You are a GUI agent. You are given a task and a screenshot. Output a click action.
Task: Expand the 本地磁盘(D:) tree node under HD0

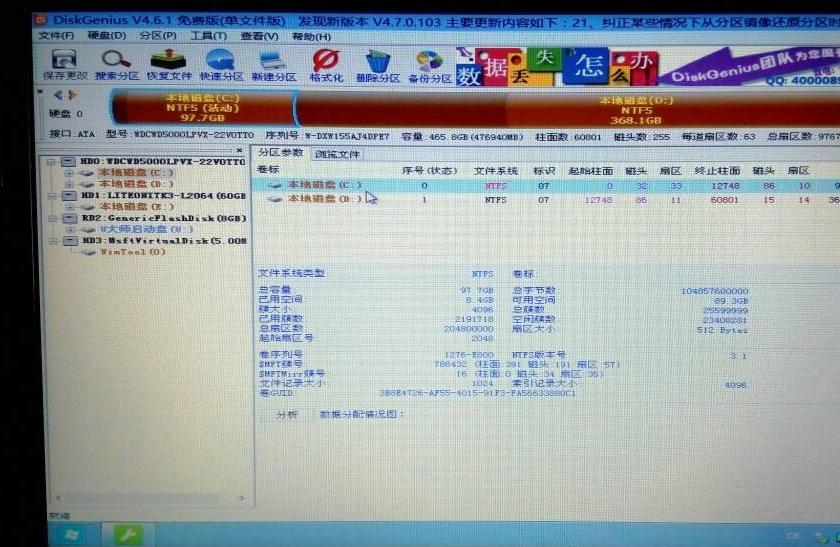click(69, 184)
